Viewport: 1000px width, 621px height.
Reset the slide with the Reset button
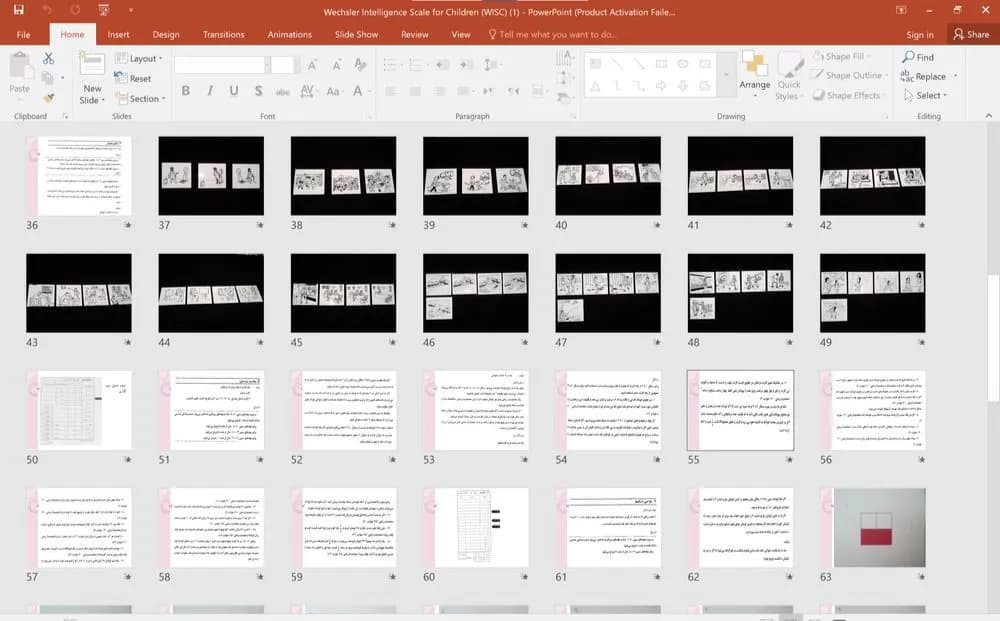133,78
